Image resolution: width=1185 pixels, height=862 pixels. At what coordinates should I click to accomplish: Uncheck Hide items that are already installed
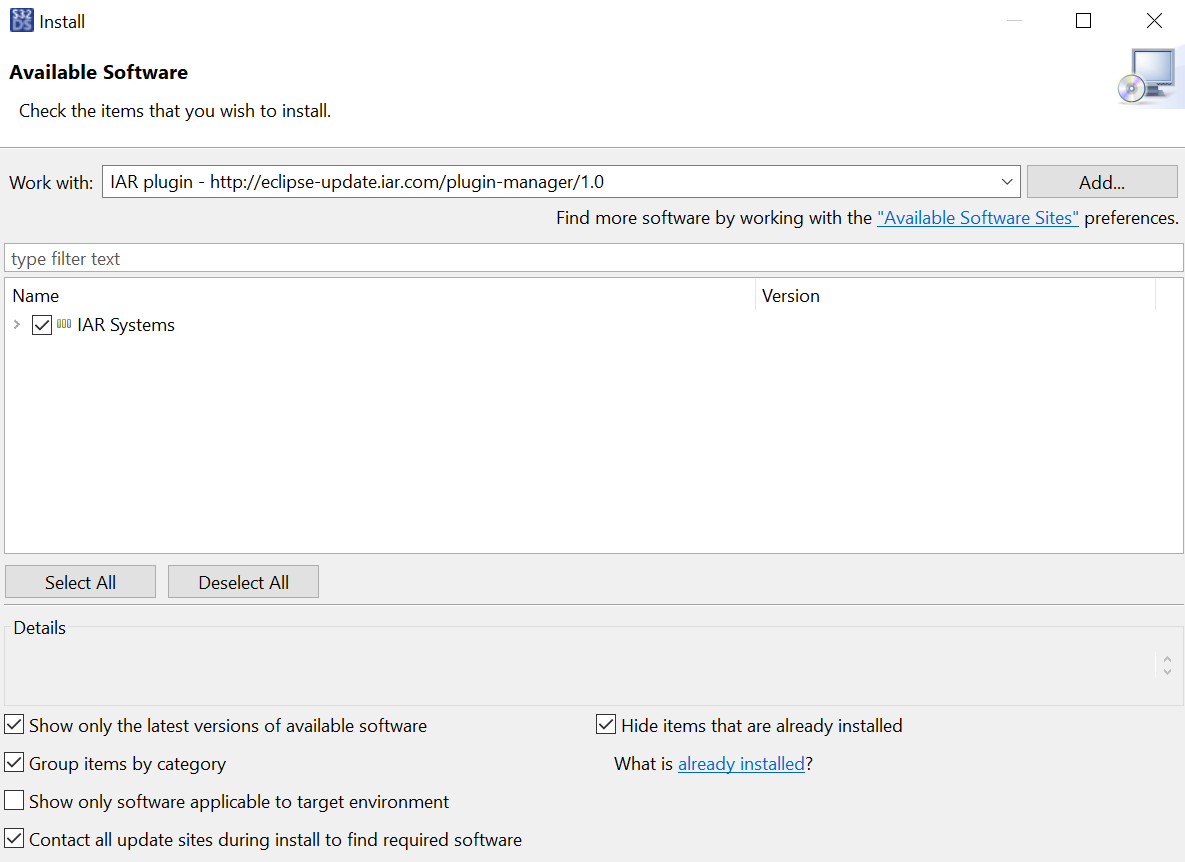(606, 725)
